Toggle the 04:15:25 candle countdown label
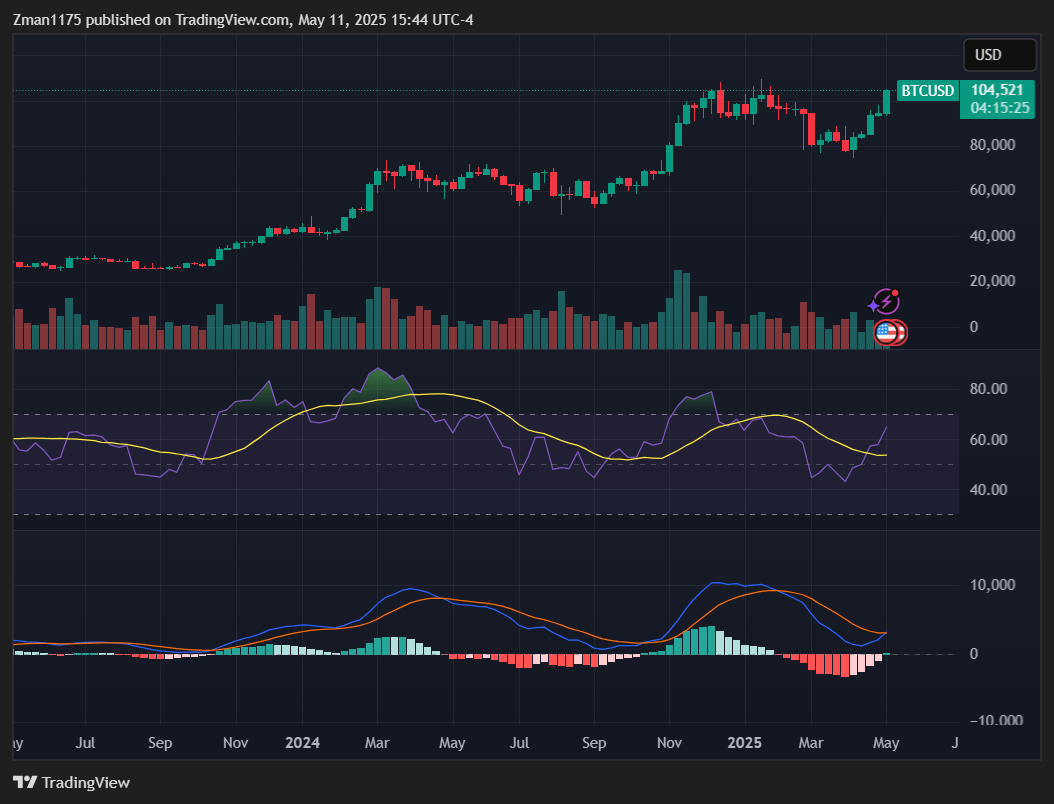The image size is (1054, 804). coord(997,109)
